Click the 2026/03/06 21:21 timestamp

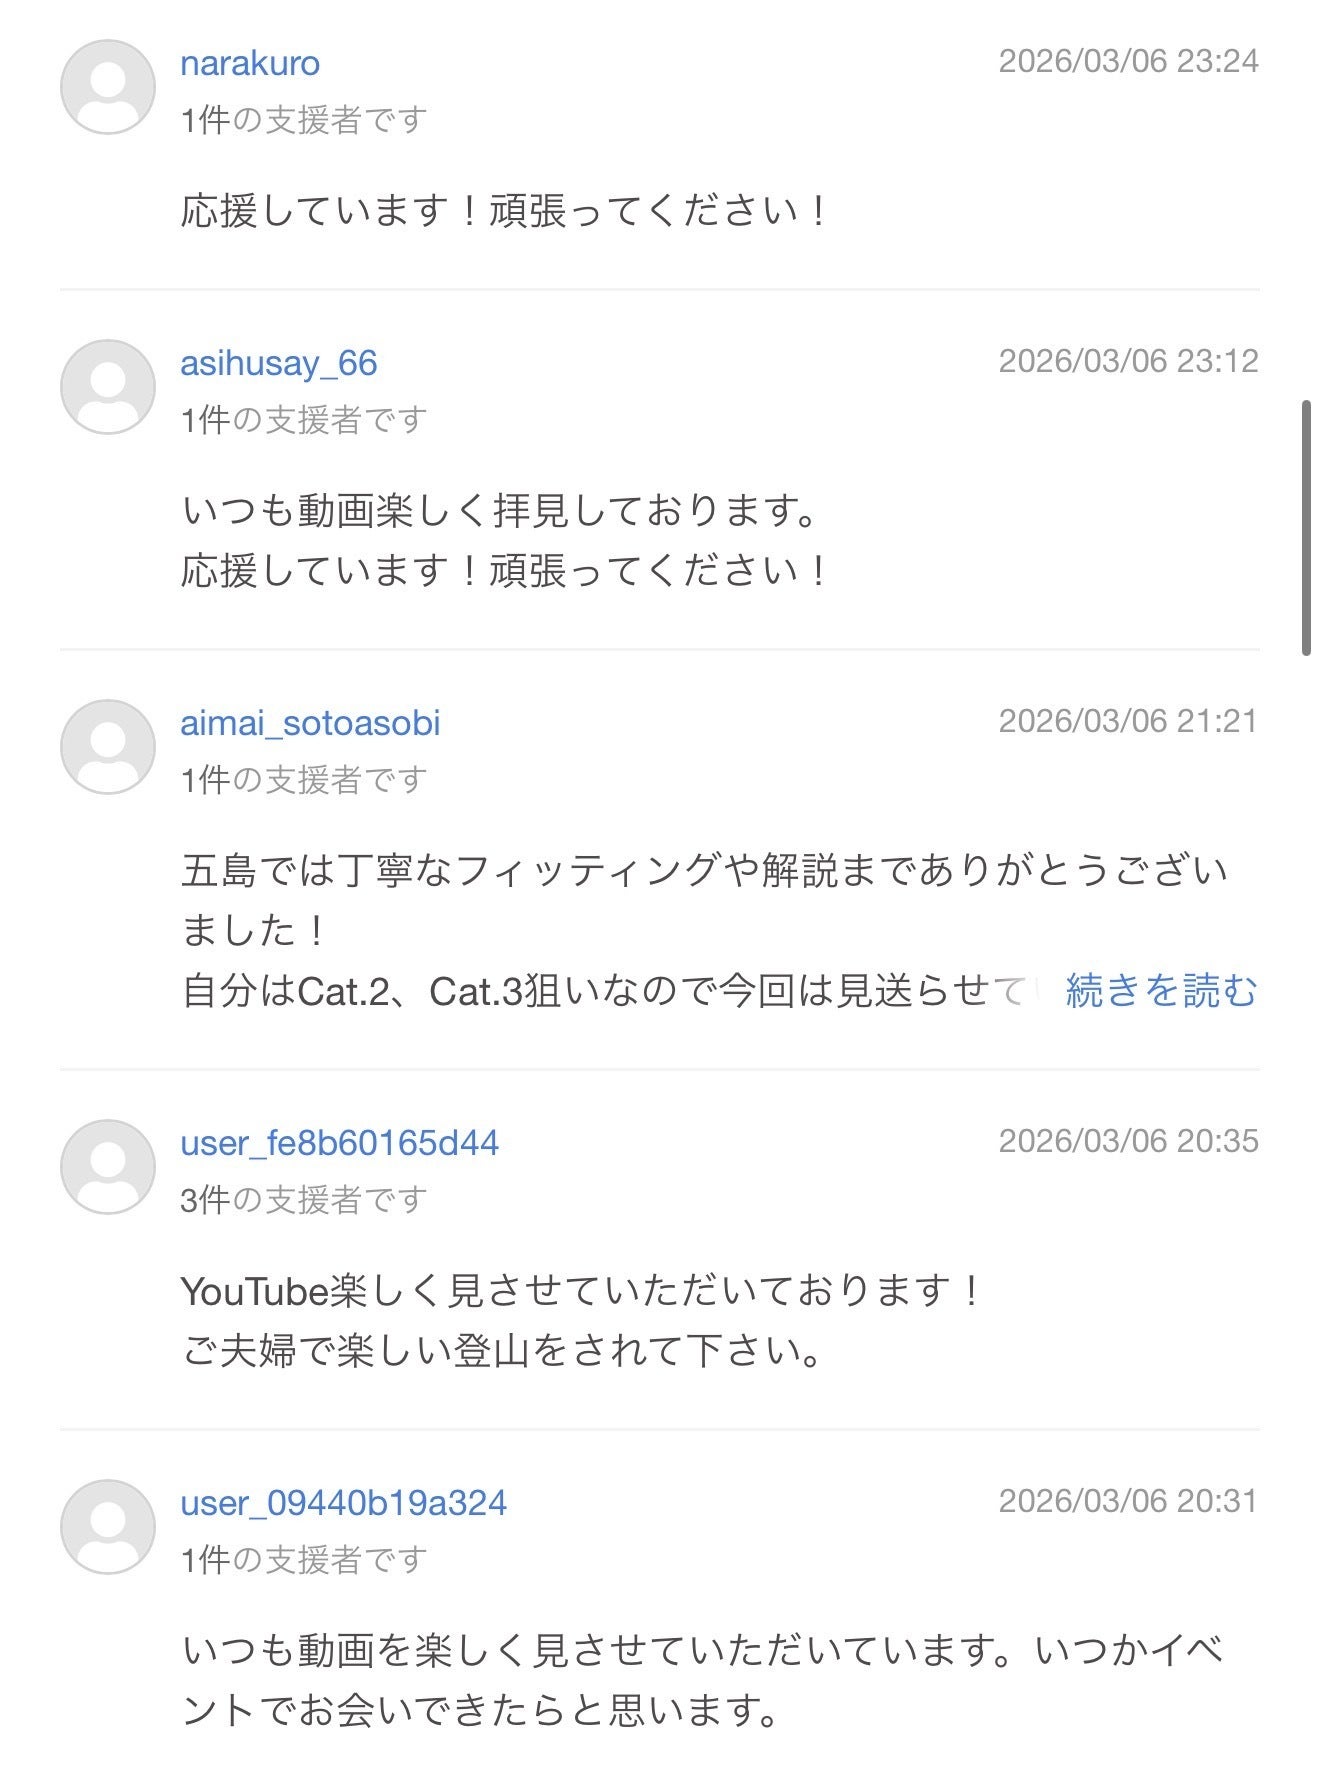1128,721
